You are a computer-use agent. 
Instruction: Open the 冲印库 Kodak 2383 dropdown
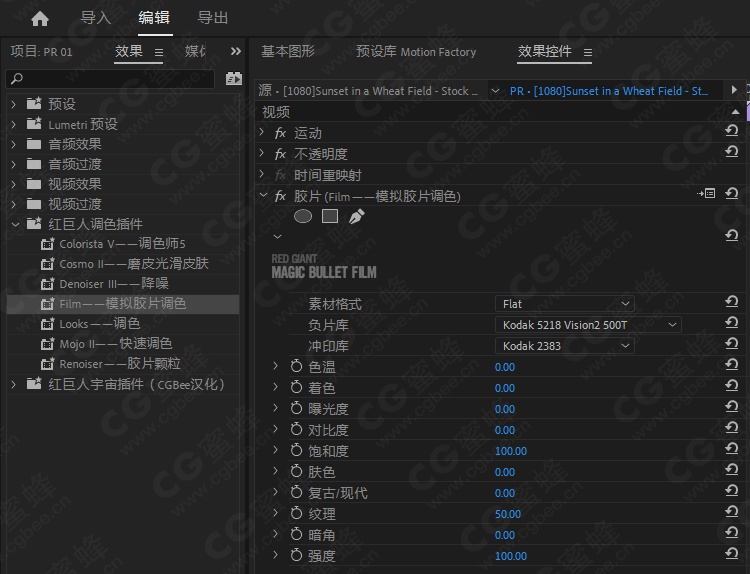point(565,346)
